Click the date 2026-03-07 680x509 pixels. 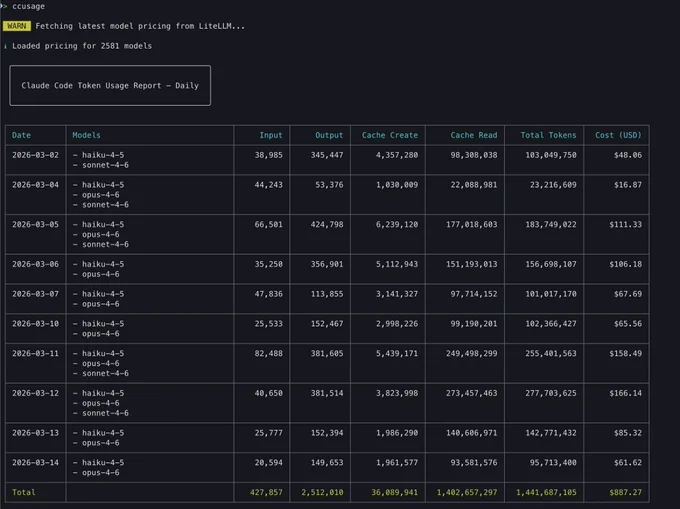[35, 294]
